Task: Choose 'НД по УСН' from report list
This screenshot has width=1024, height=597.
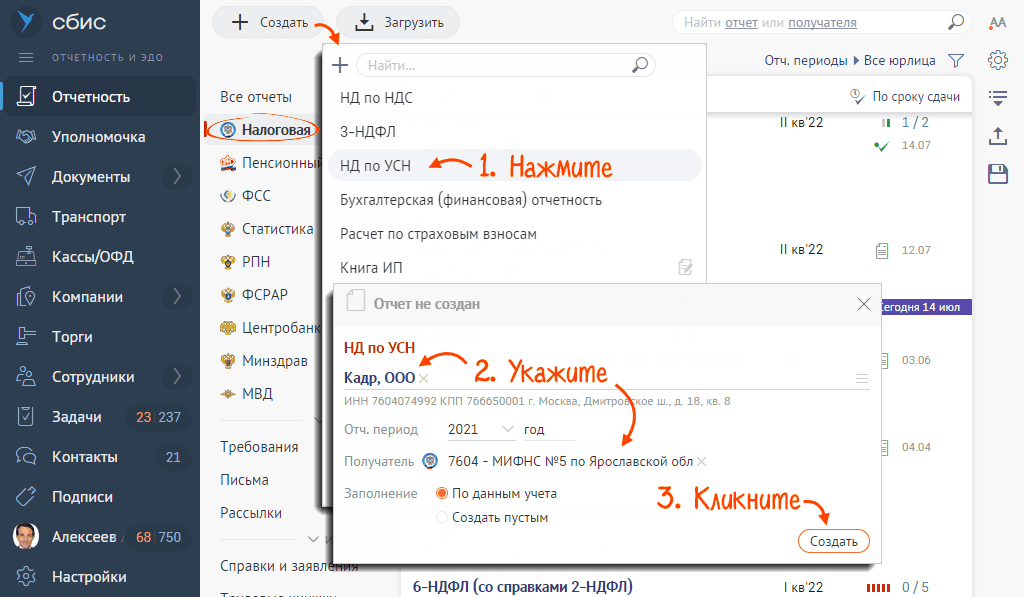Action: (x=375, y=165)
